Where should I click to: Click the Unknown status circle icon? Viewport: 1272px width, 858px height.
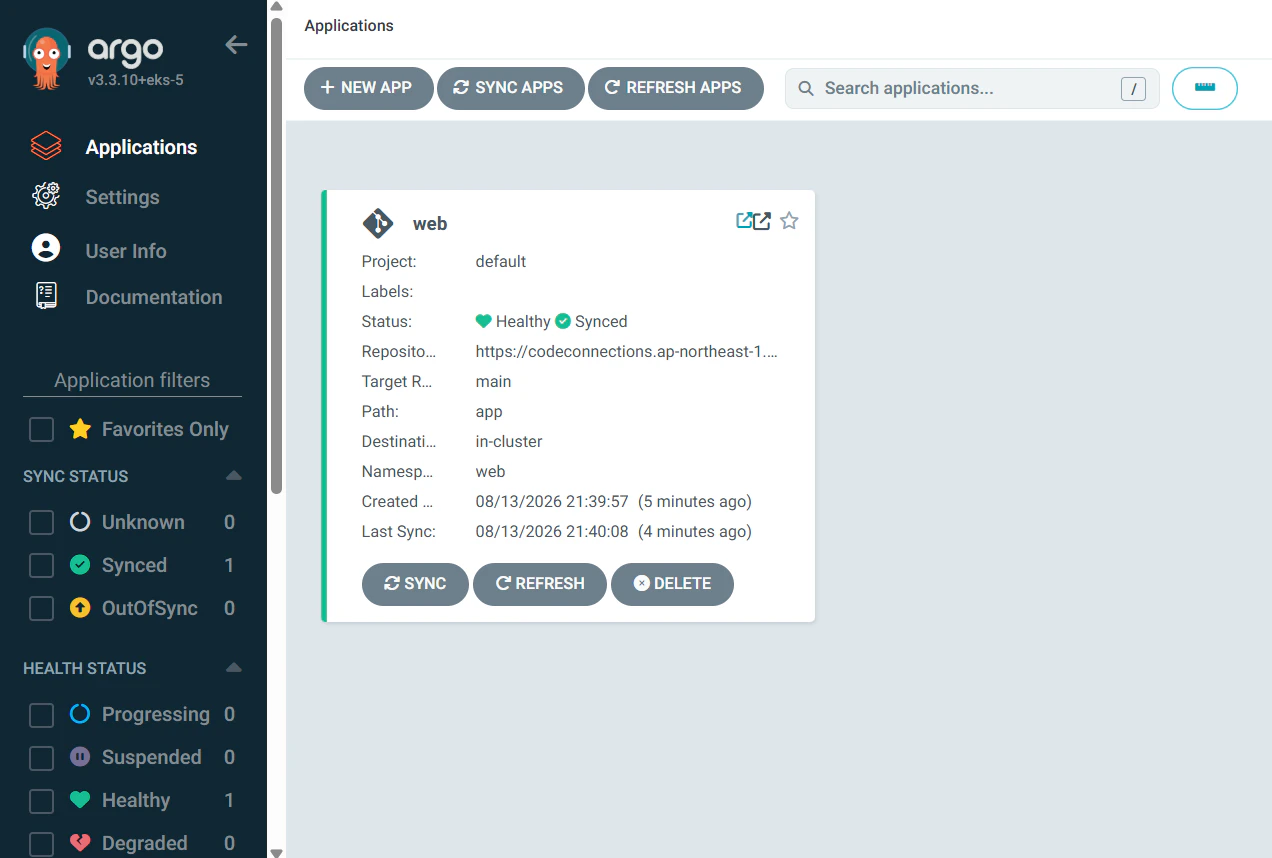pyautogui.click(x=80, y=522)
